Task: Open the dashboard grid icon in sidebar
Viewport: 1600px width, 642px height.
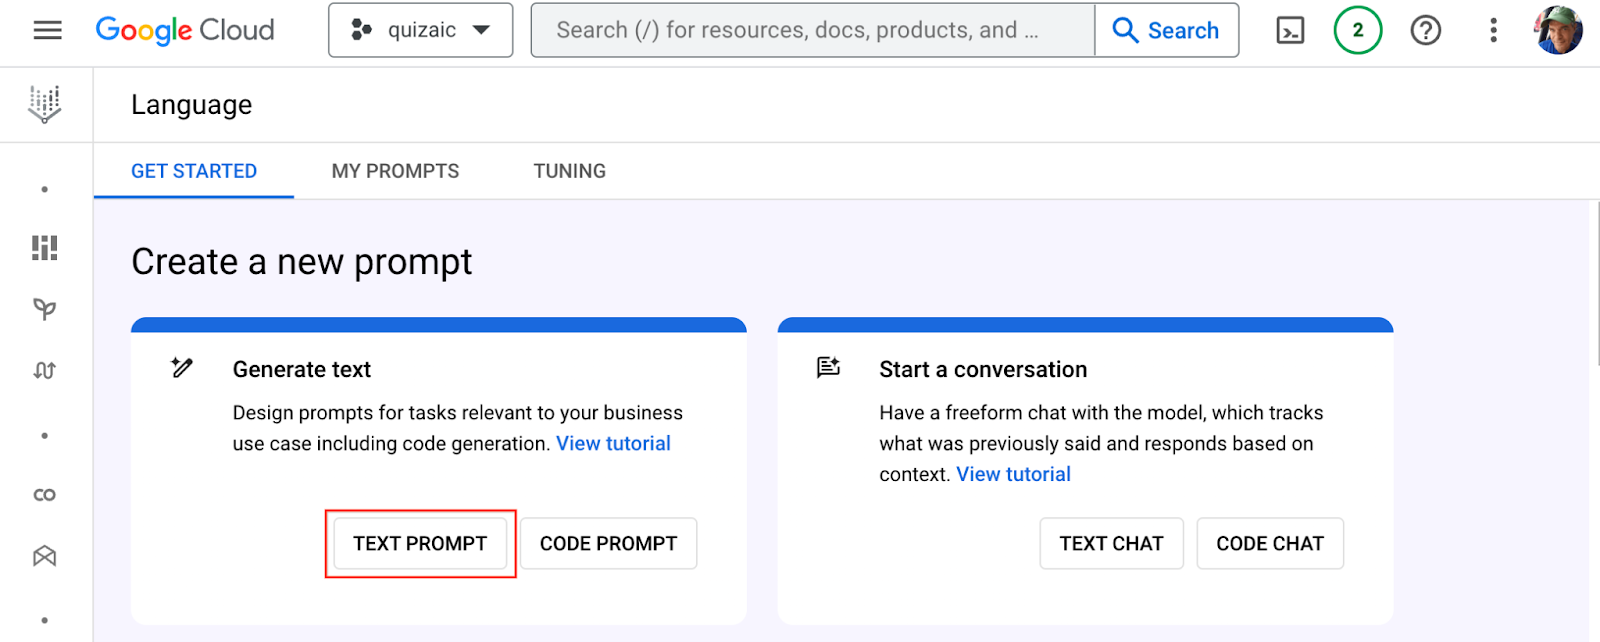Action: coord(45,247)
